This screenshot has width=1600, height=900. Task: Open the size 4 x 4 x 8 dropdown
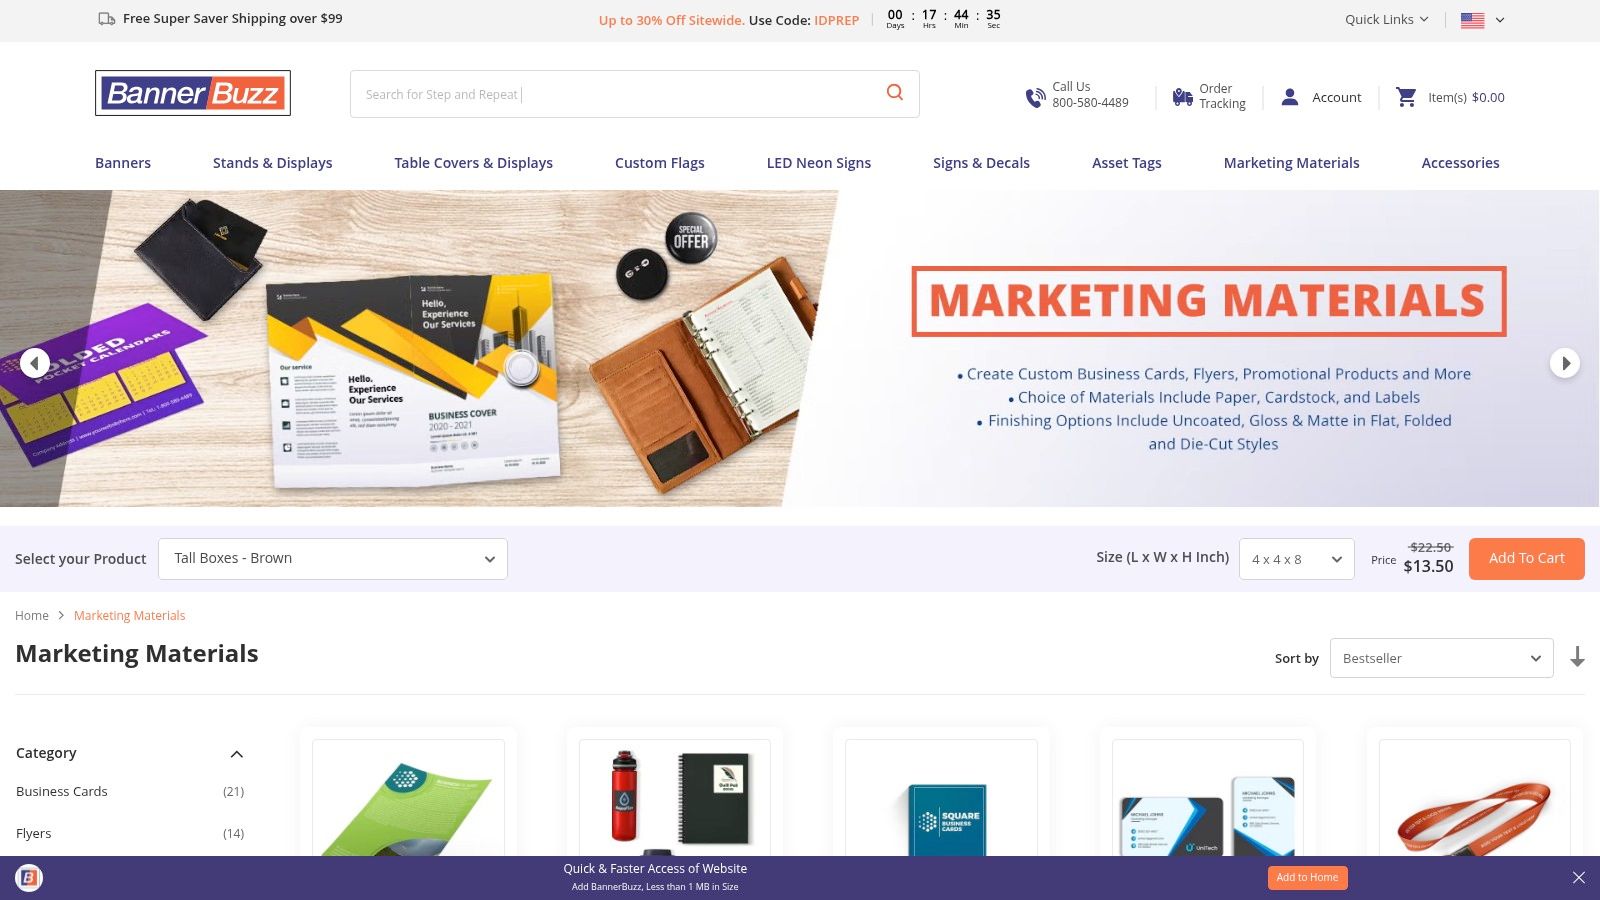[1297, 559]
